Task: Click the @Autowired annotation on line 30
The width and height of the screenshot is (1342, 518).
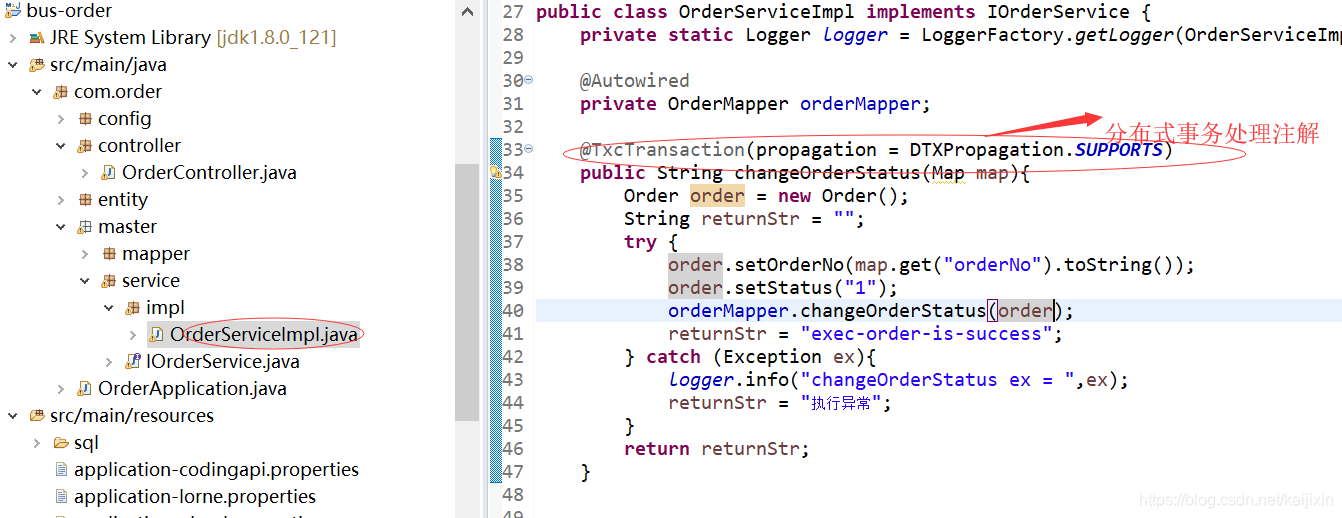Action: tap(635, 81)
